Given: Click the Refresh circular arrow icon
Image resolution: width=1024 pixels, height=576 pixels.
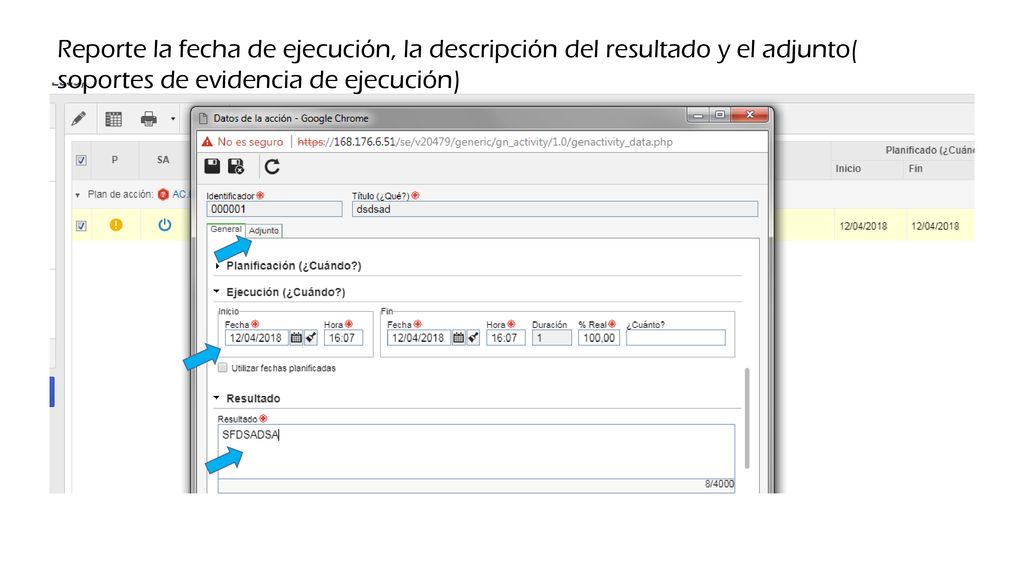Looking at the screenshot, I should pyautogui.click(x=272, y=167).
